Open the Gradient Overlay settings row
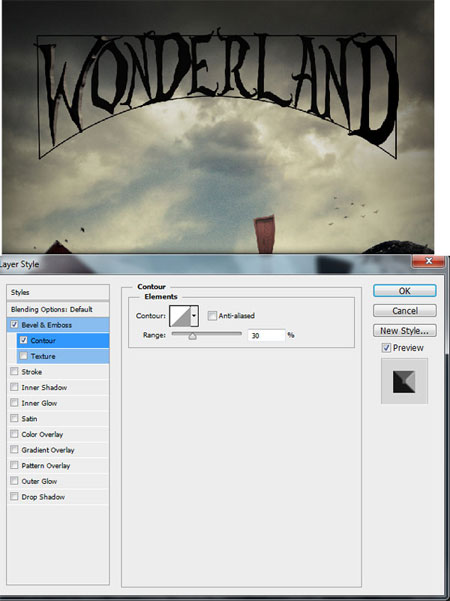450x601 pixels. (x=58, y=450)
